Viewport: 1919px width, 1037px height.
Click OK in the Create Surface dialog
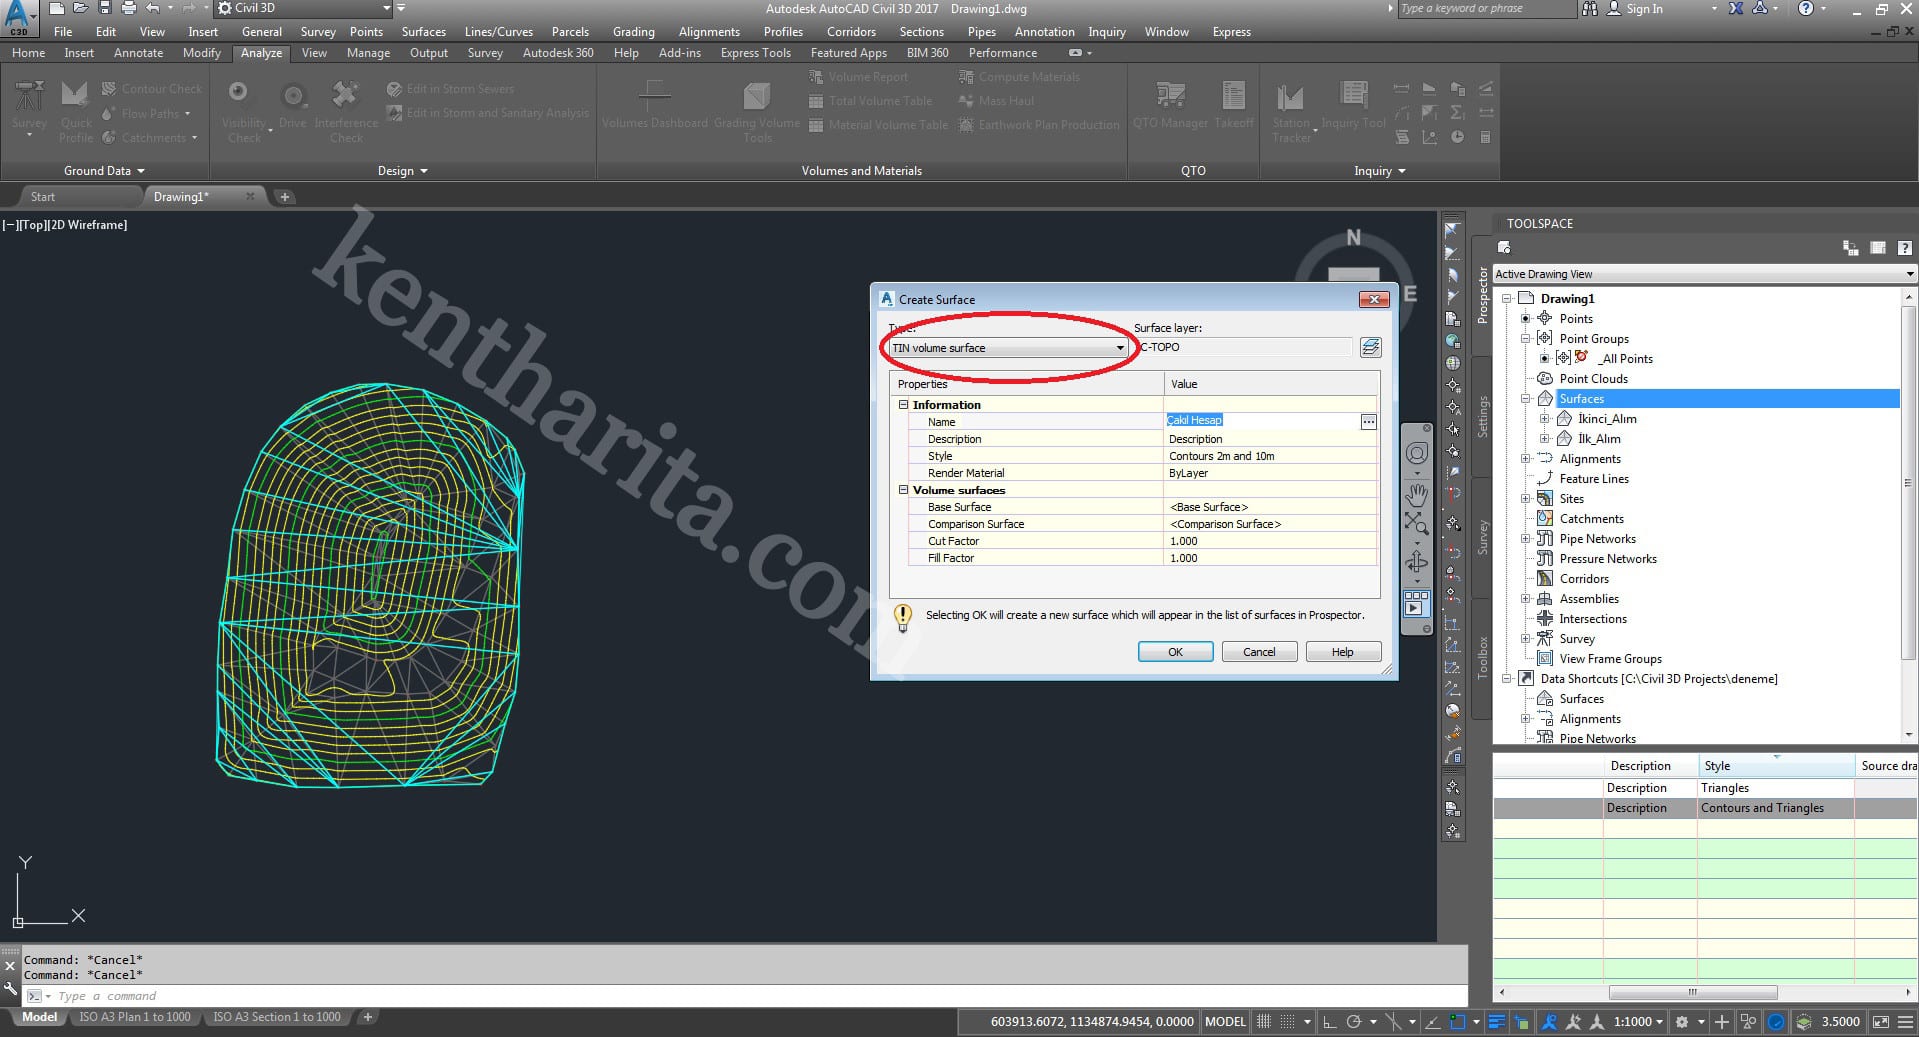point(1175,652)
